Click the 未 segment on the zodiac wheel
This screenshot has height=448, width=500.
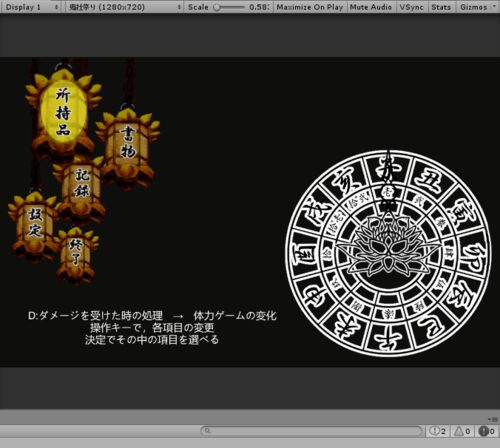pos(347,327)
